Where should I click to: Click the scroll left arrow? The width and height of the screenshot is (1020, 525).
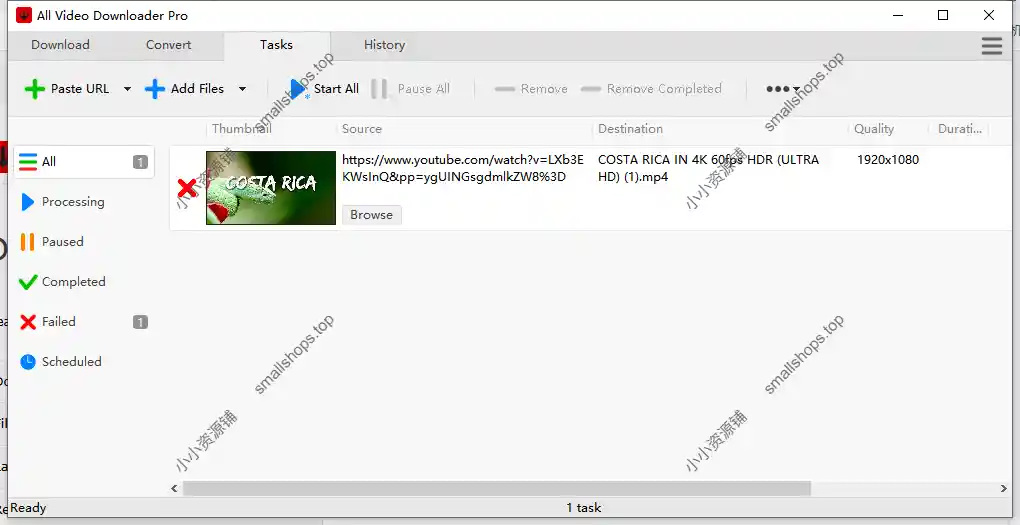pyautogui.click(x=174, y=488)
